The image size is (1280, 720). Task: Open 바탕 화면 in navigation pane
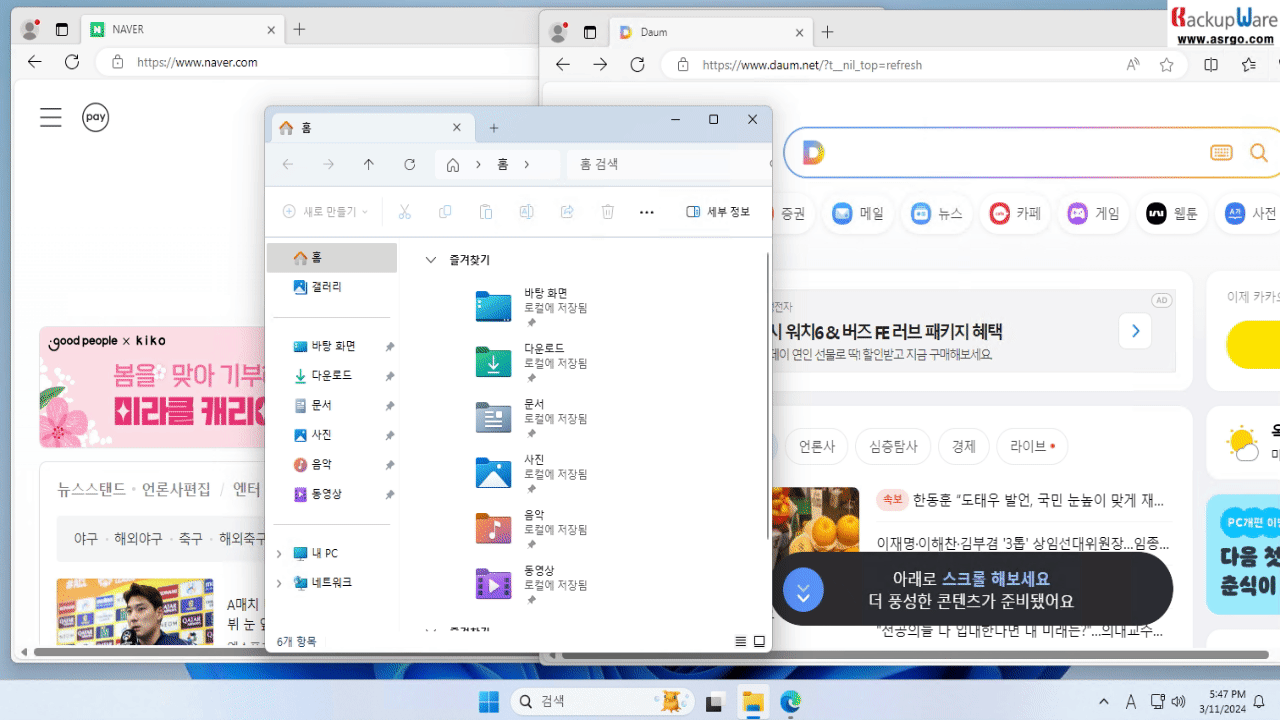[332, 346]
